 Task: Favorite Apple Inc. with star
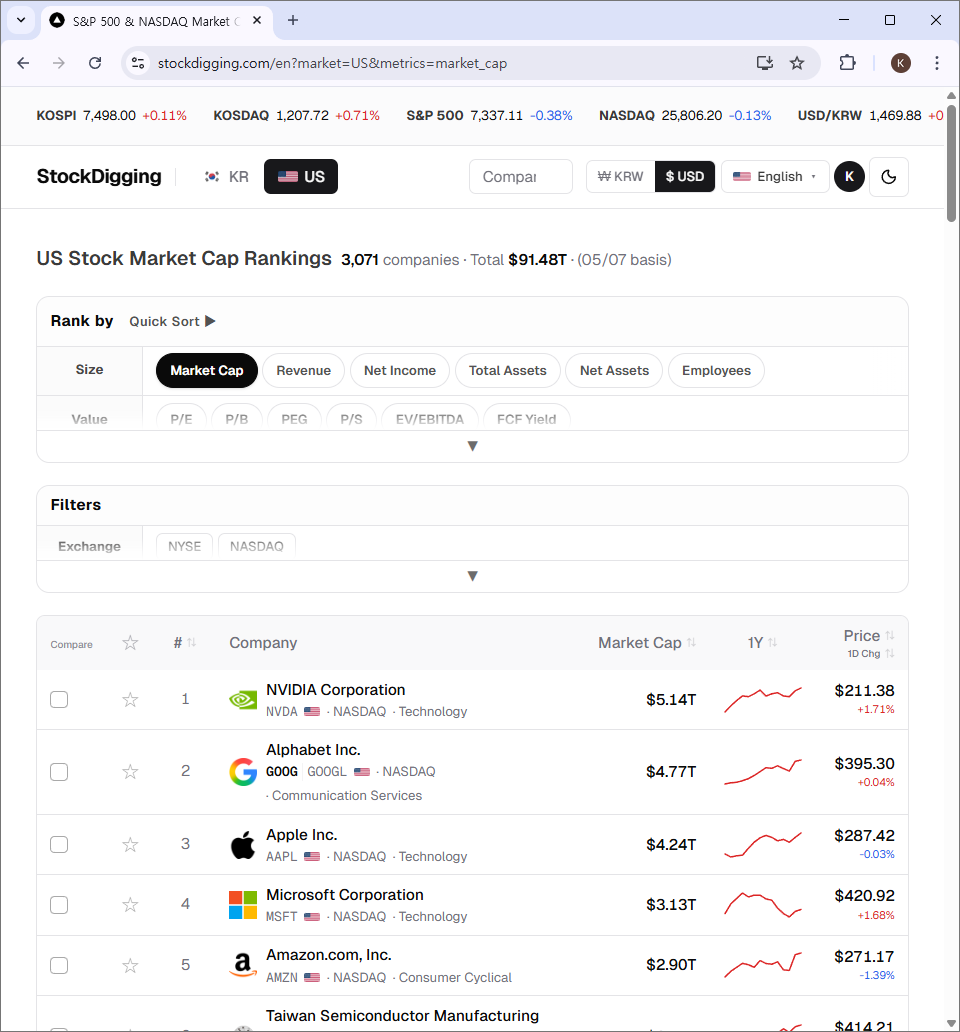[130, 844]
